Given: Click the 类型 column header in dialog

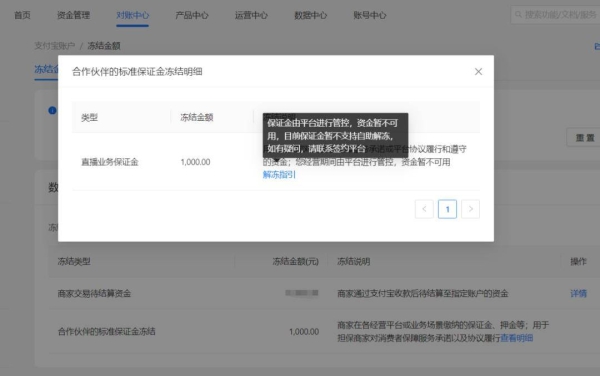Looking at the screenshot, I should [x=90, y=117].
